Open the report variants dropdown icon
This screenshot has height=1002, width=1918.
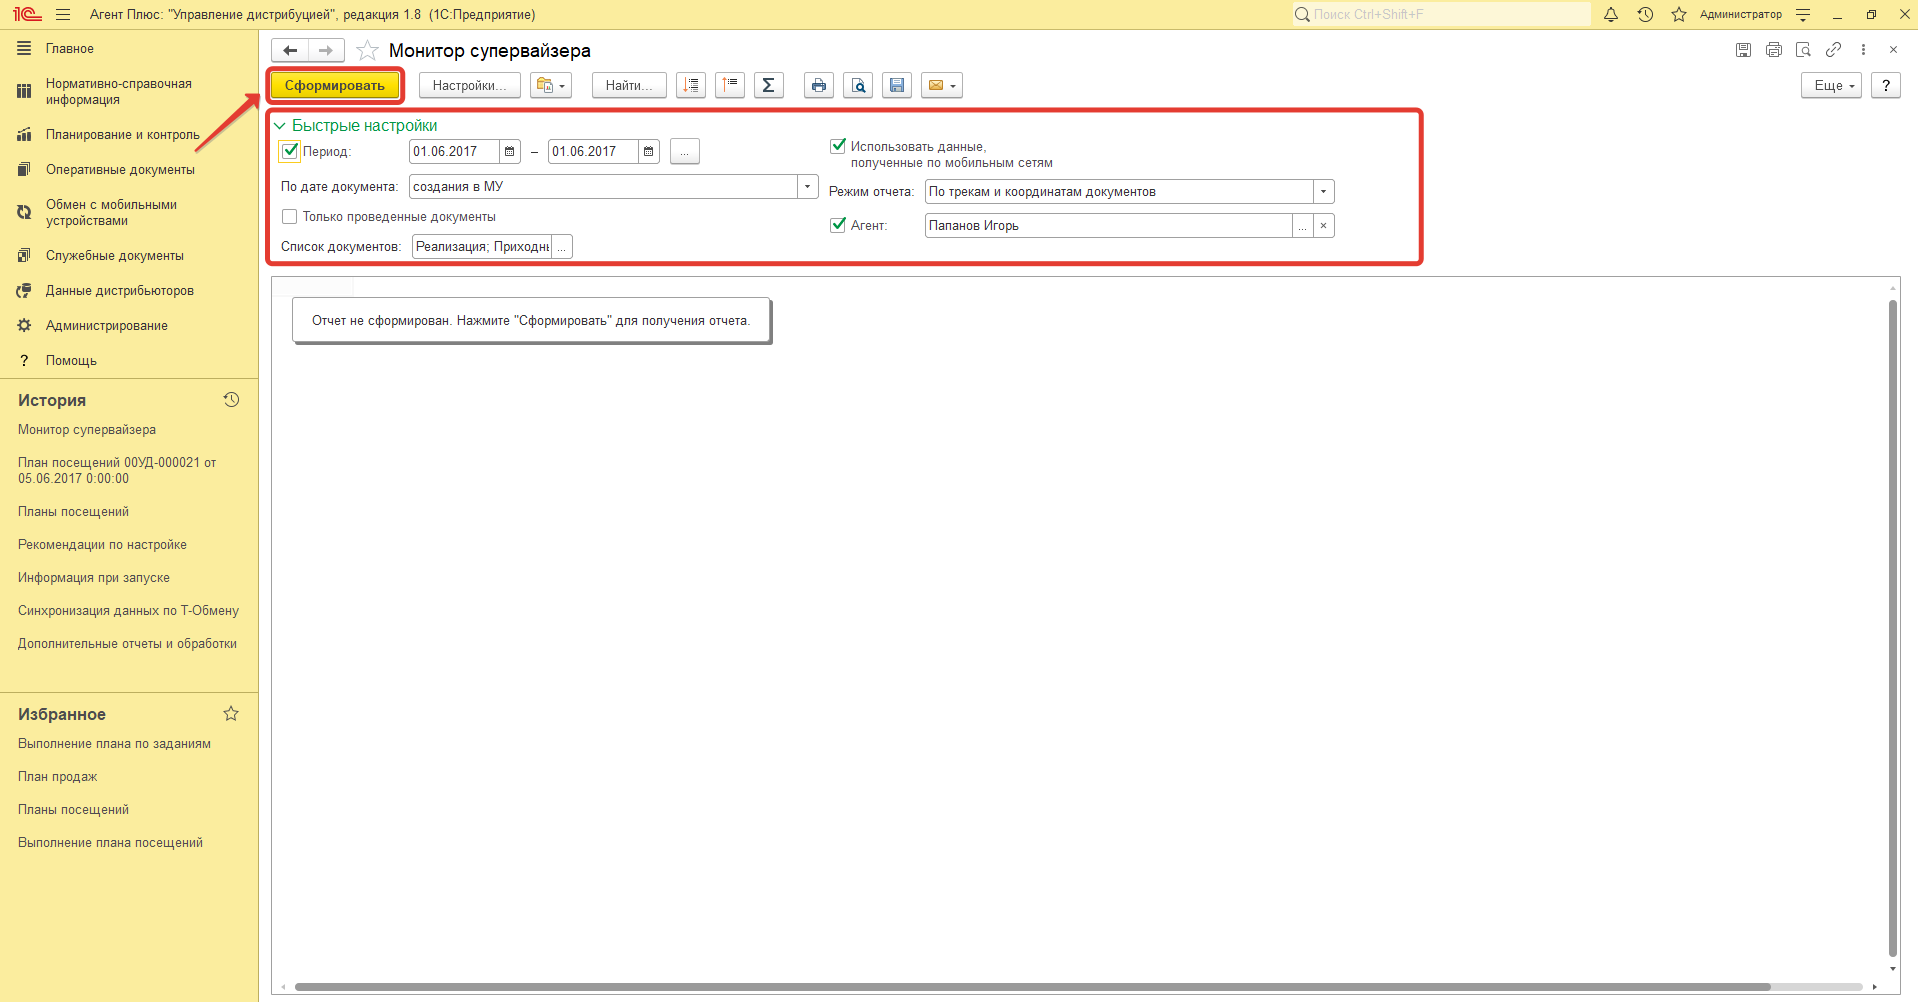tap(551, 85)
